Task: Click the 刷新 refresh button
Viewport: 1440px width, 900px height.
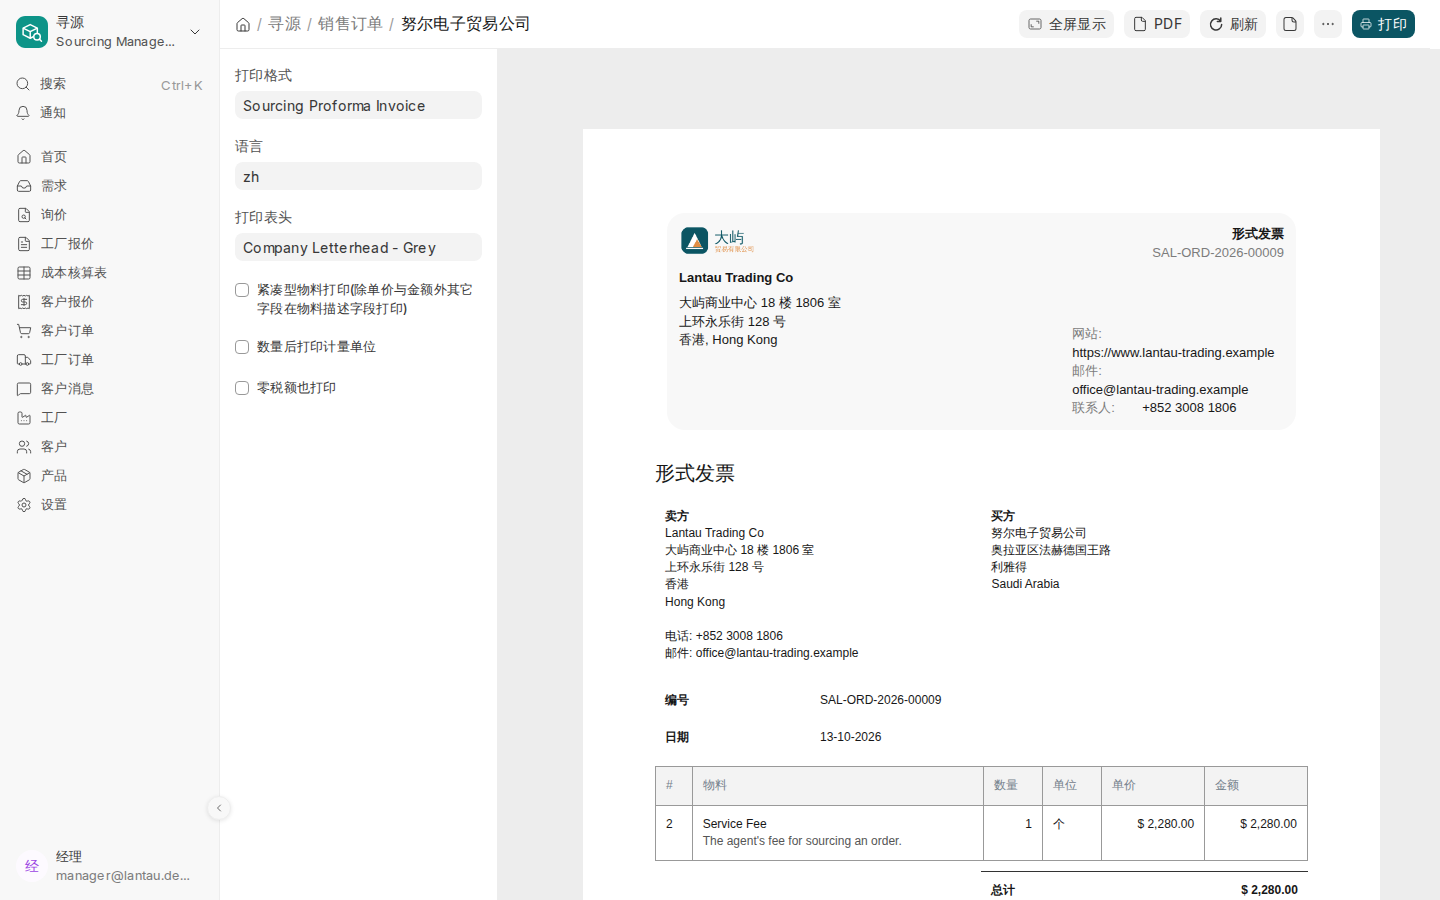Action: coord(1233,24)
